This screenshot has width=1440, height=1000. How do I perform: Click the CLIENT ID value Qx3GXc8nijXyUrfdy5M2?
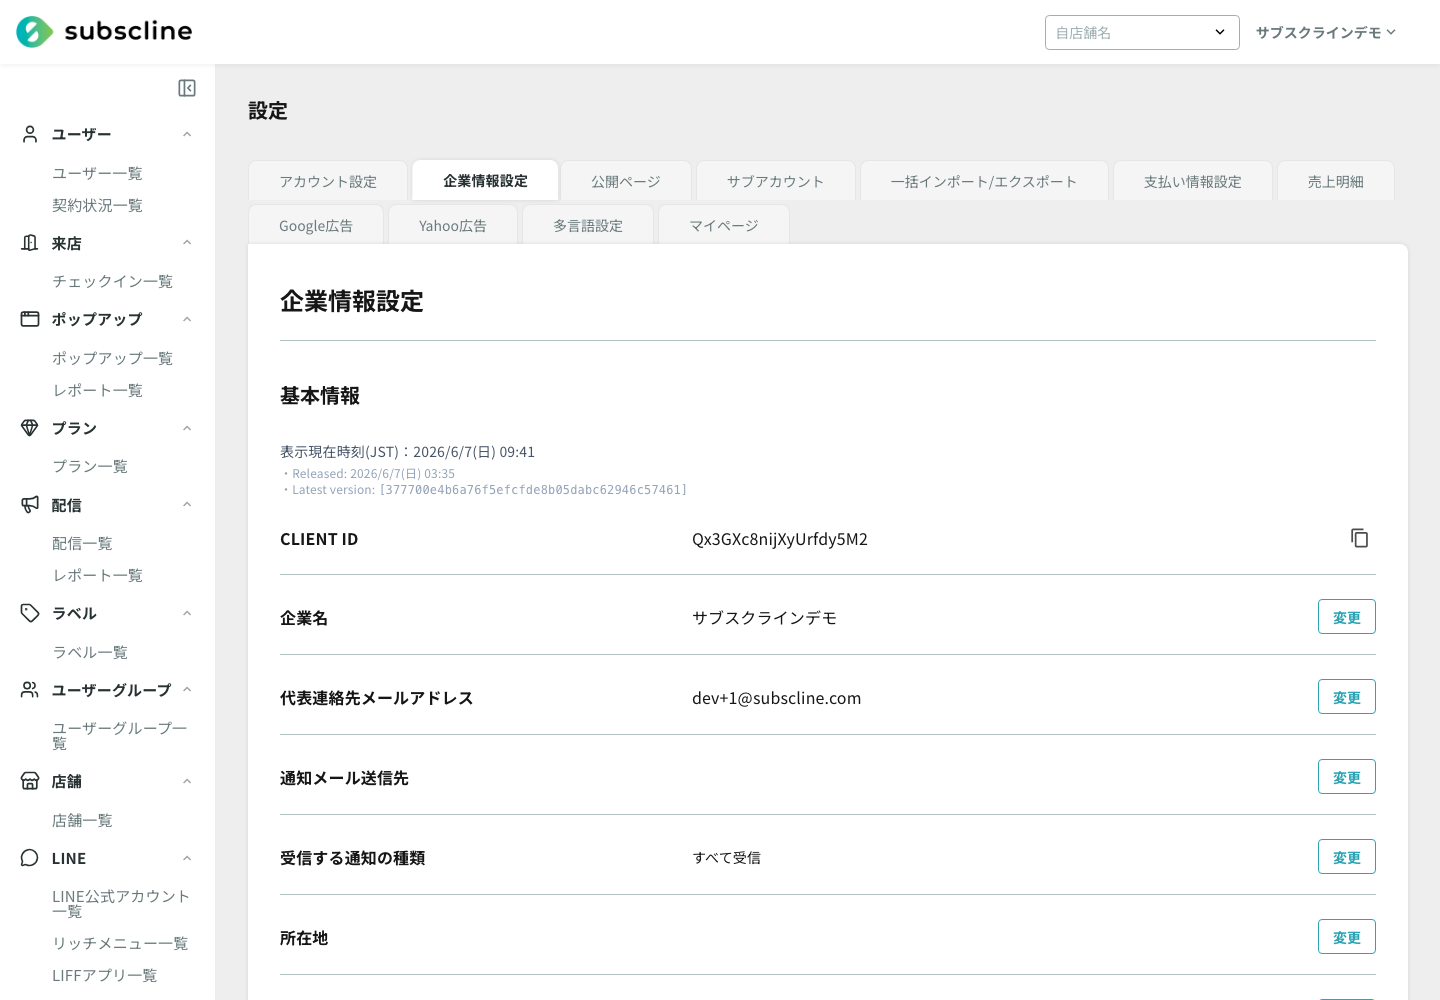(x=780, y=539)
